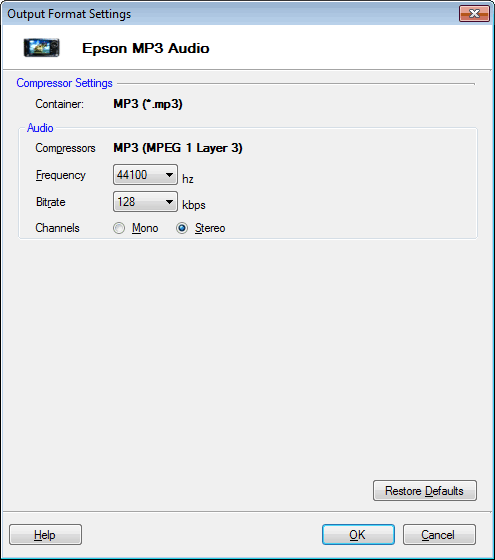This screenshot has height=560, width=495.
Task: Confirm settings with the OK button
Action: [358, 535]
